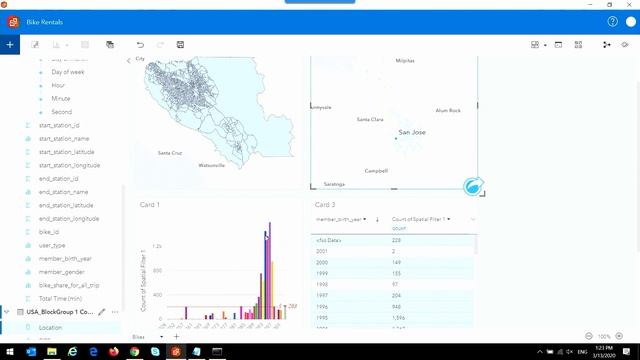Click the widget toolbar icon left of undo

point(110,44)
